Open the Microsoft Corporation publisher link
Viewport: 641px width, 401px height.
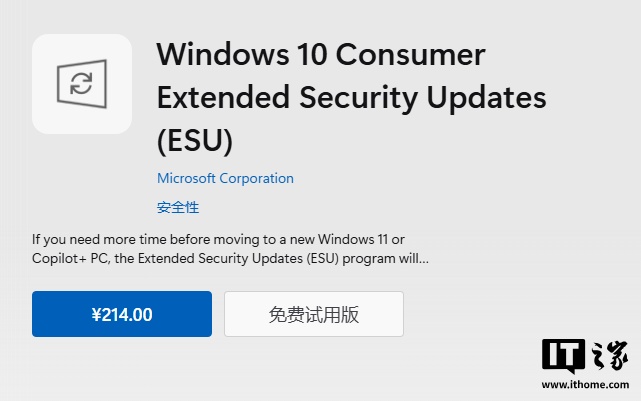coord(225,178)
